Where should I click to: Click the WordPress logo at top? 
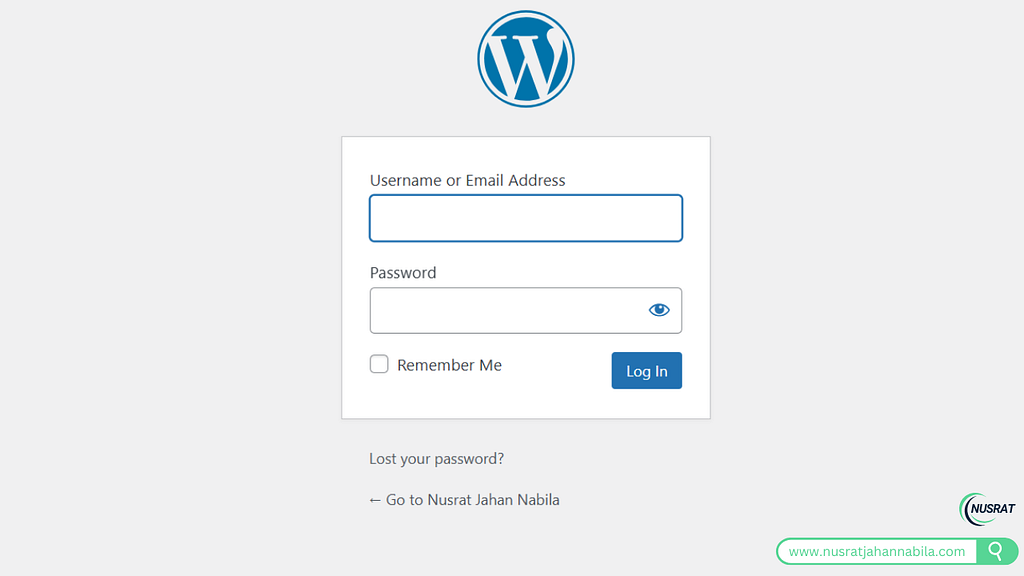pos(526,59)
